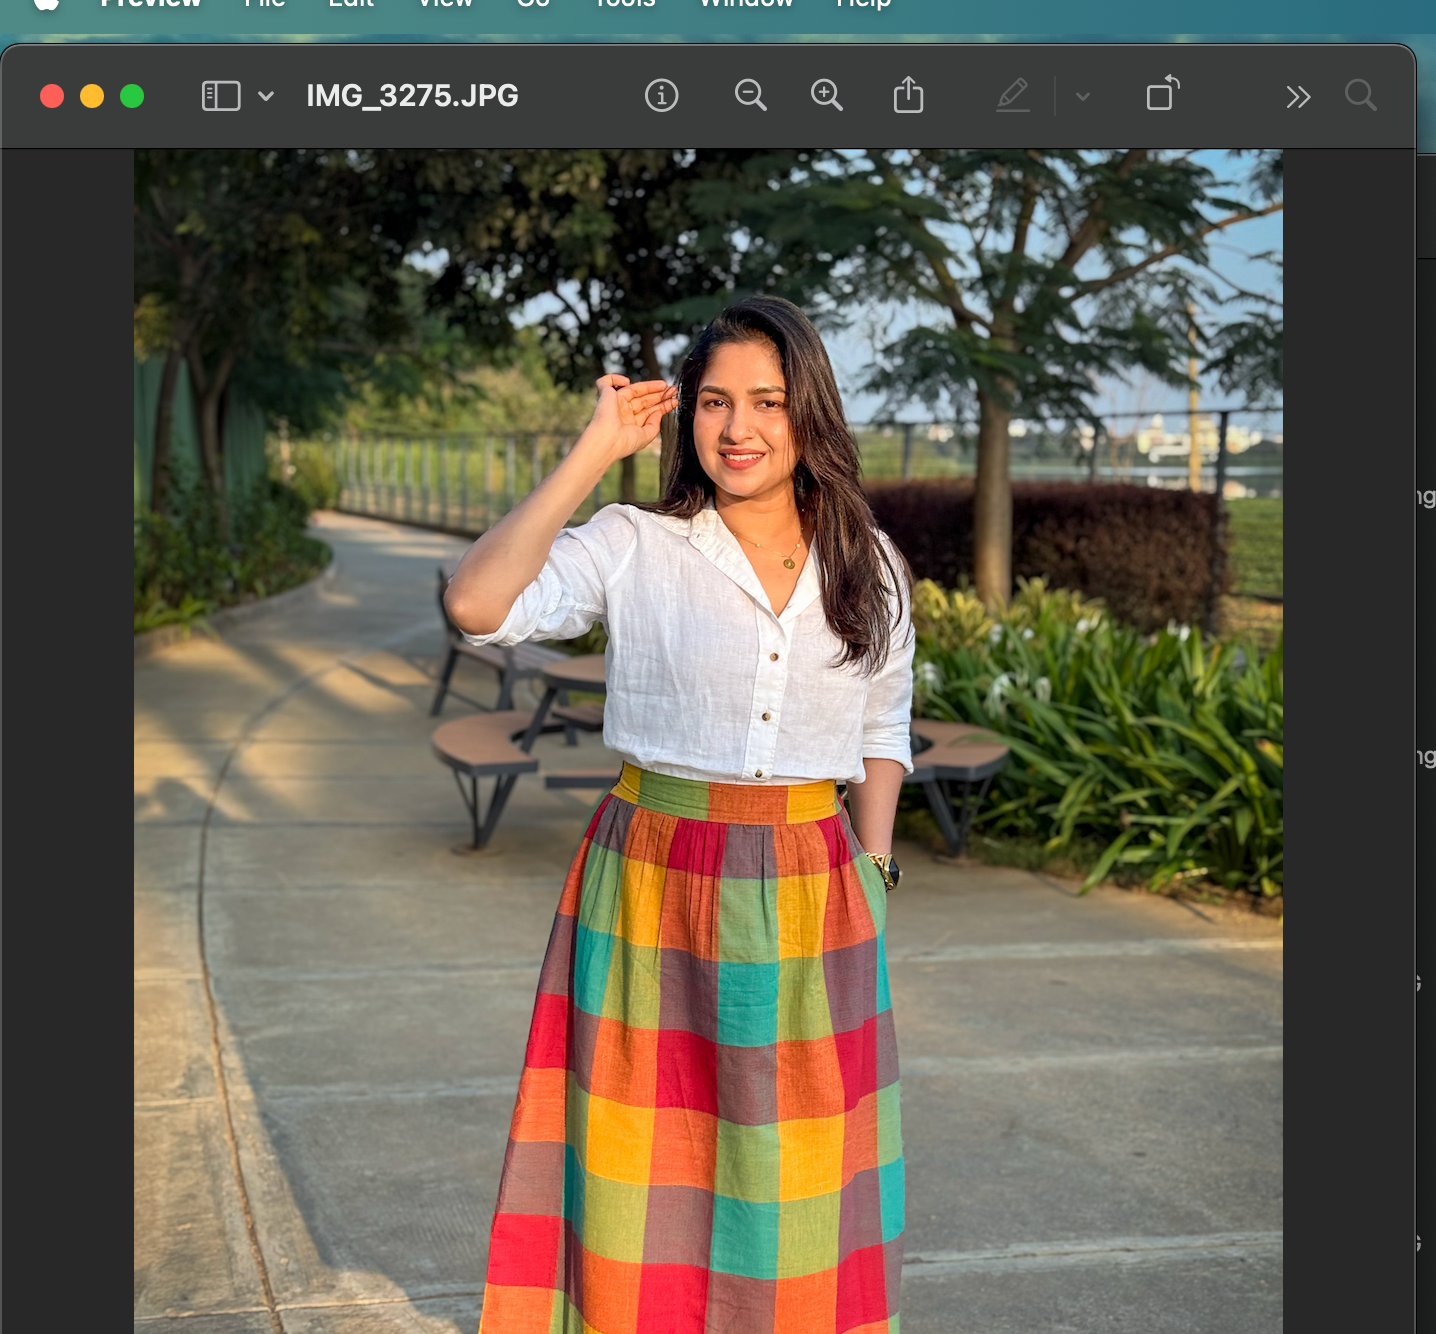Open the Window menu
Viewport: 1436px width, 1334px height.
746,4
